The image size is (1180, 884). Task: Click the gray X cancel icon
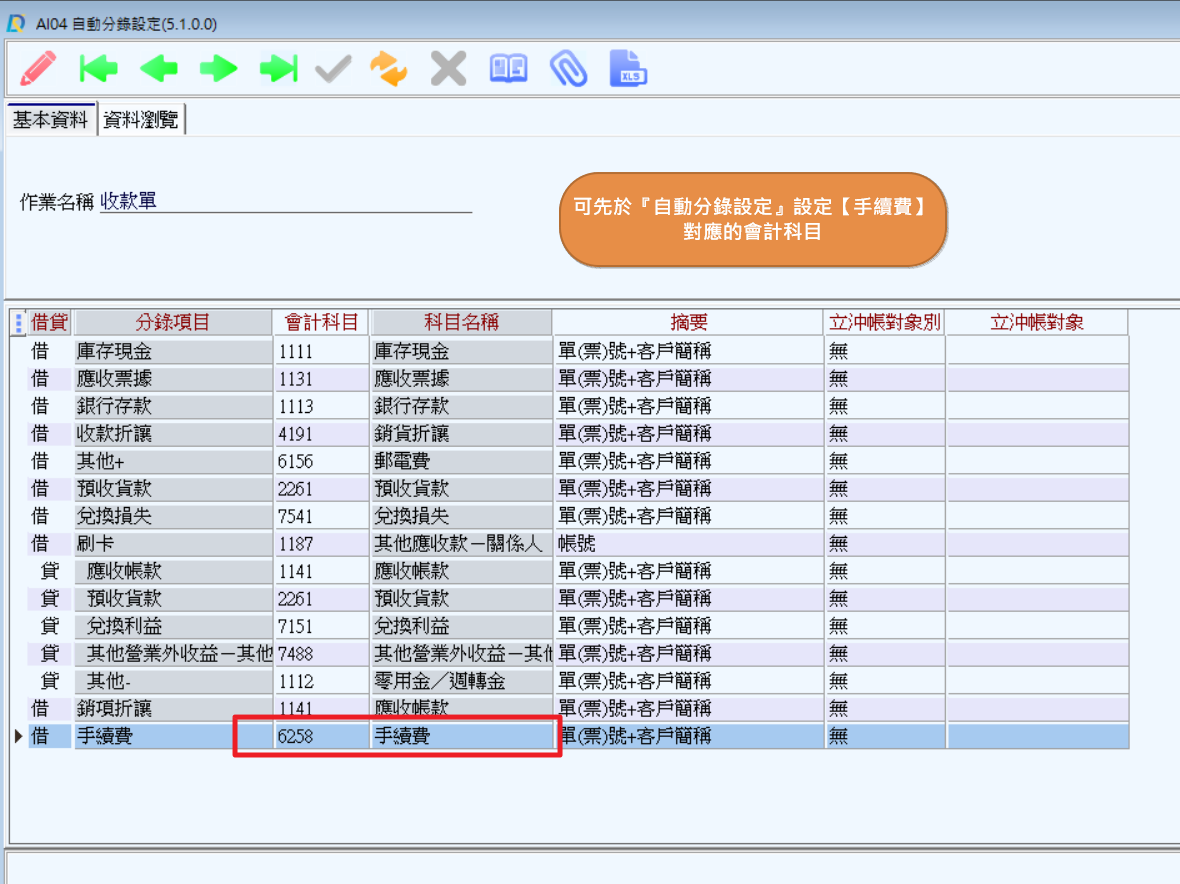pos(448,69)
